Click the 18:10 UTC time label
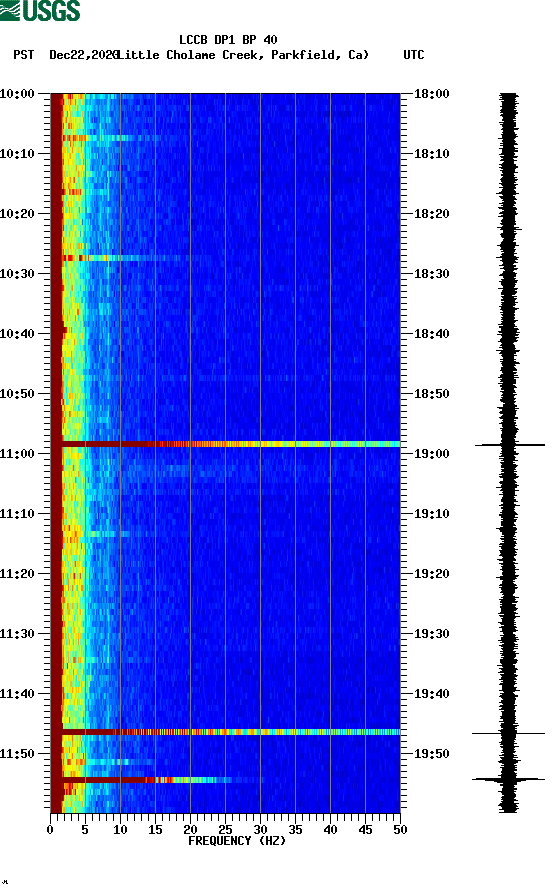This screenshot has width=552, height=893. (432, 154)
